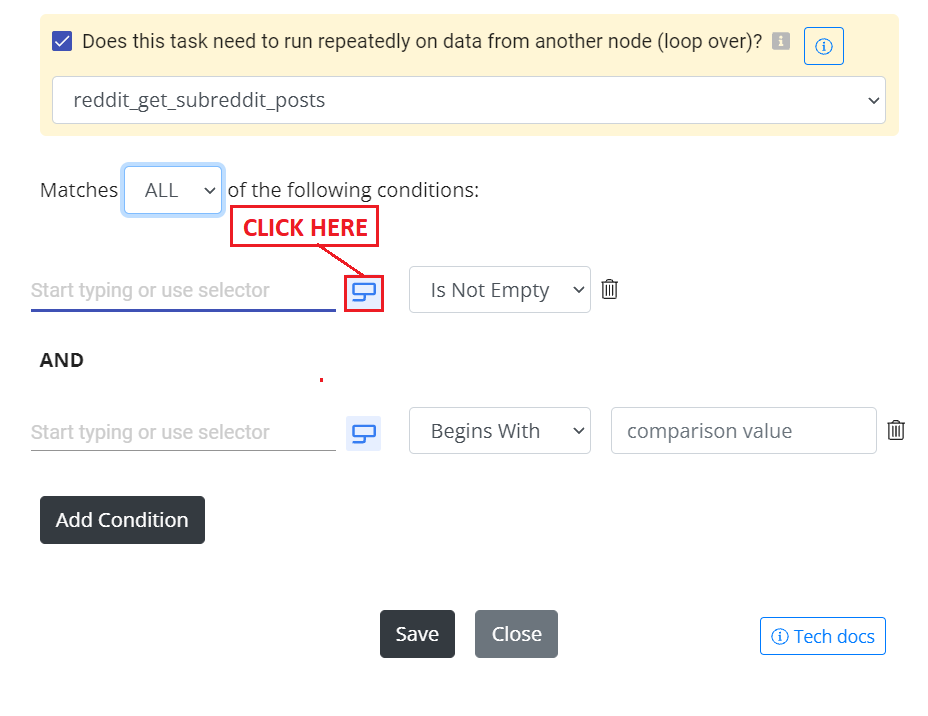Open the Is Not Empty operator dropdown
Image resolution: width=928 pixels, height=716 pixels.
tap(500, 289)
